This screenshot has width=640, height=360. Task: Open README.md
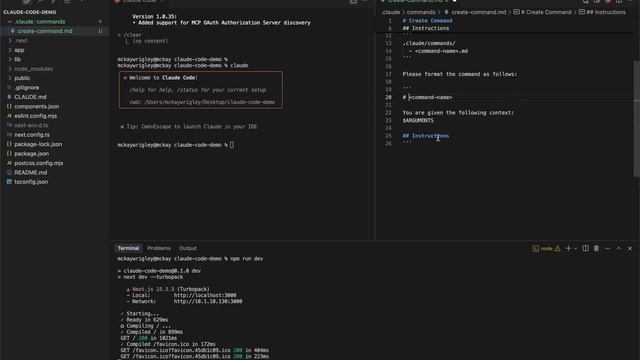coord(31,172)
